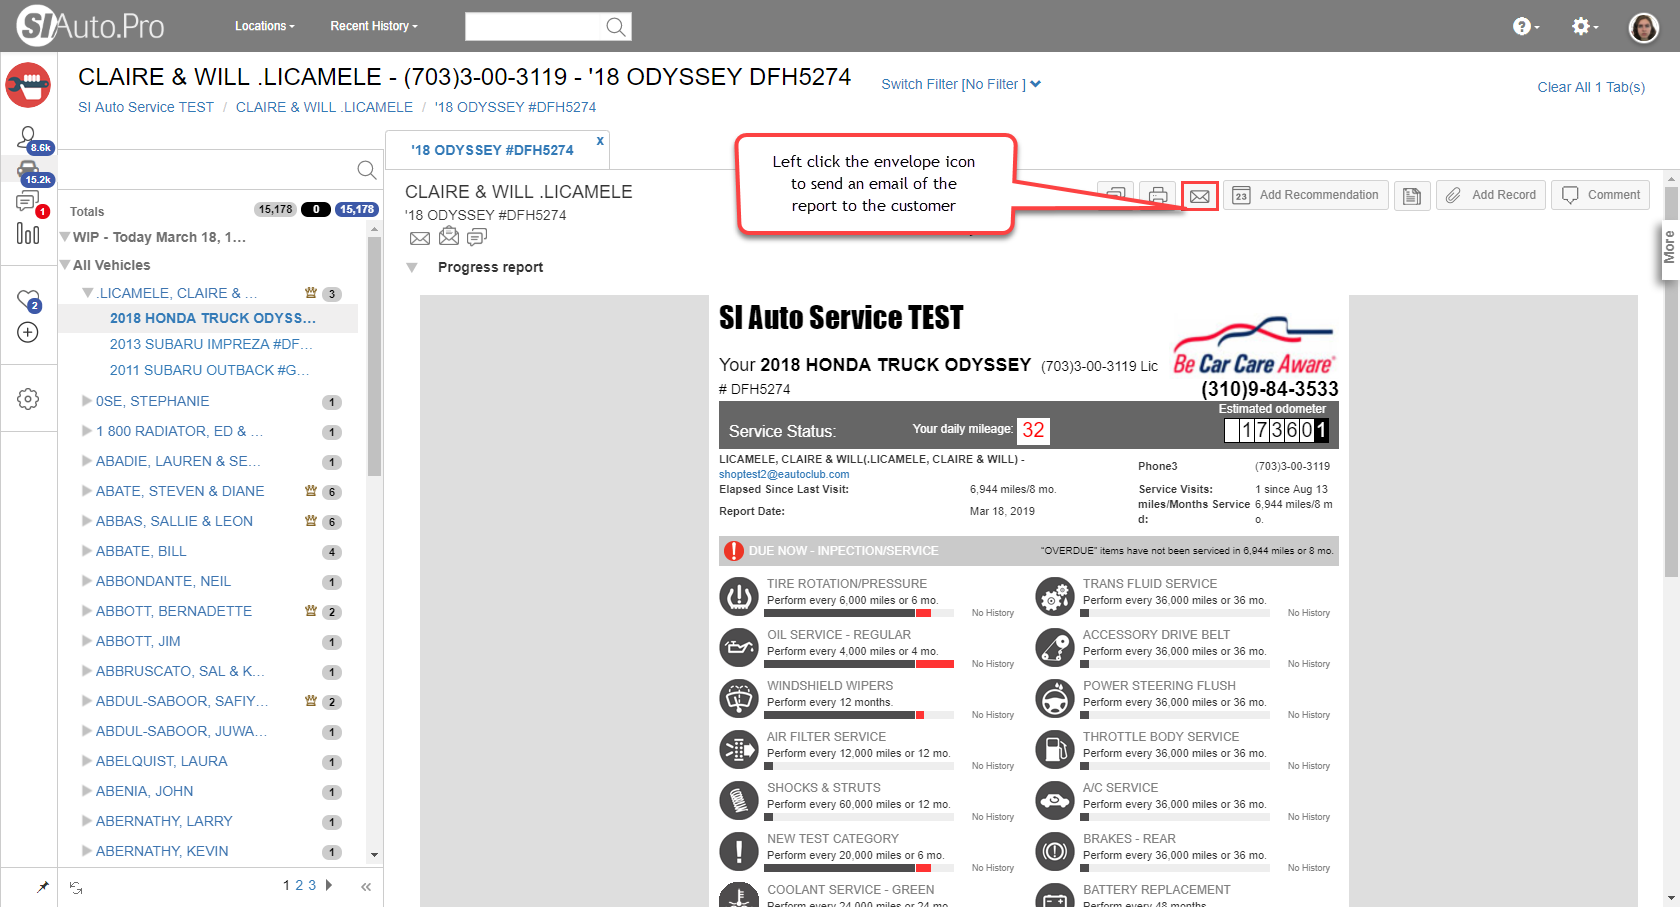Click the black 0 totals badge

[316, 209]
